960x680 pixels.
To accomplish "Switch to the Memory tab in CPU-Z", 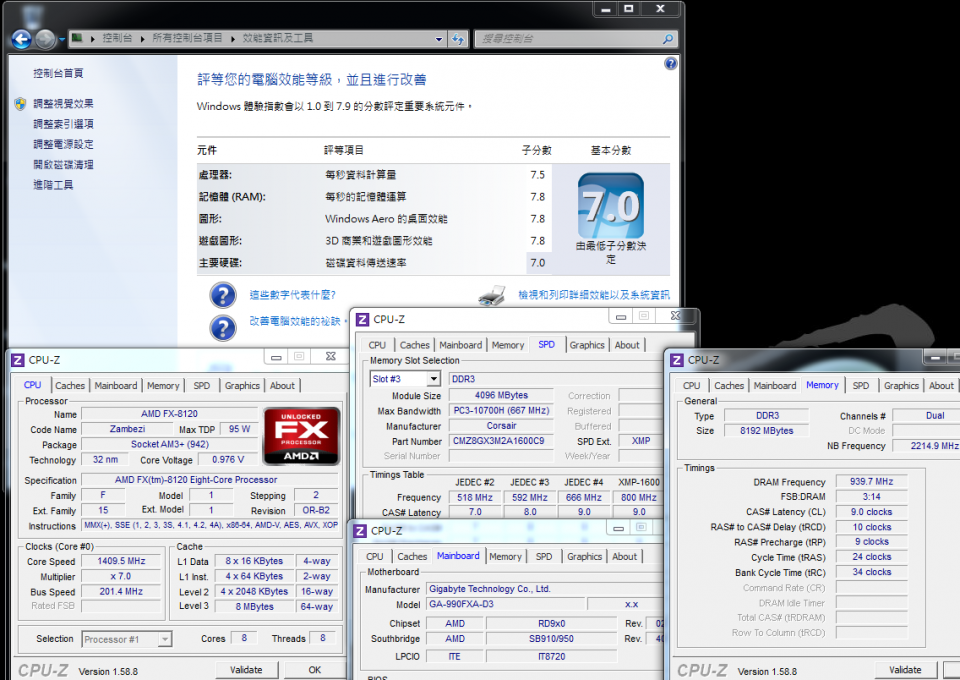I will point(163,385).
